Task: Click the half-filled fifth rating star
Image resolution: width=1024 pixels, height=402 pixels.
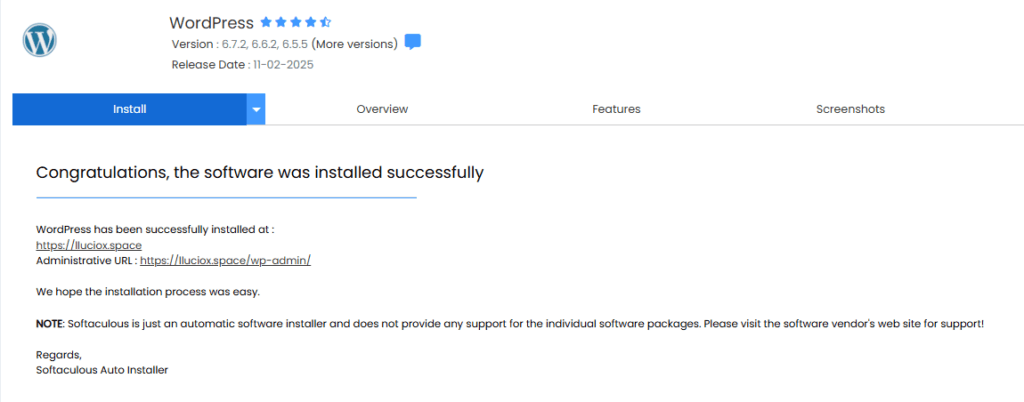Action: pyautogui.click(x=325, y=21)
